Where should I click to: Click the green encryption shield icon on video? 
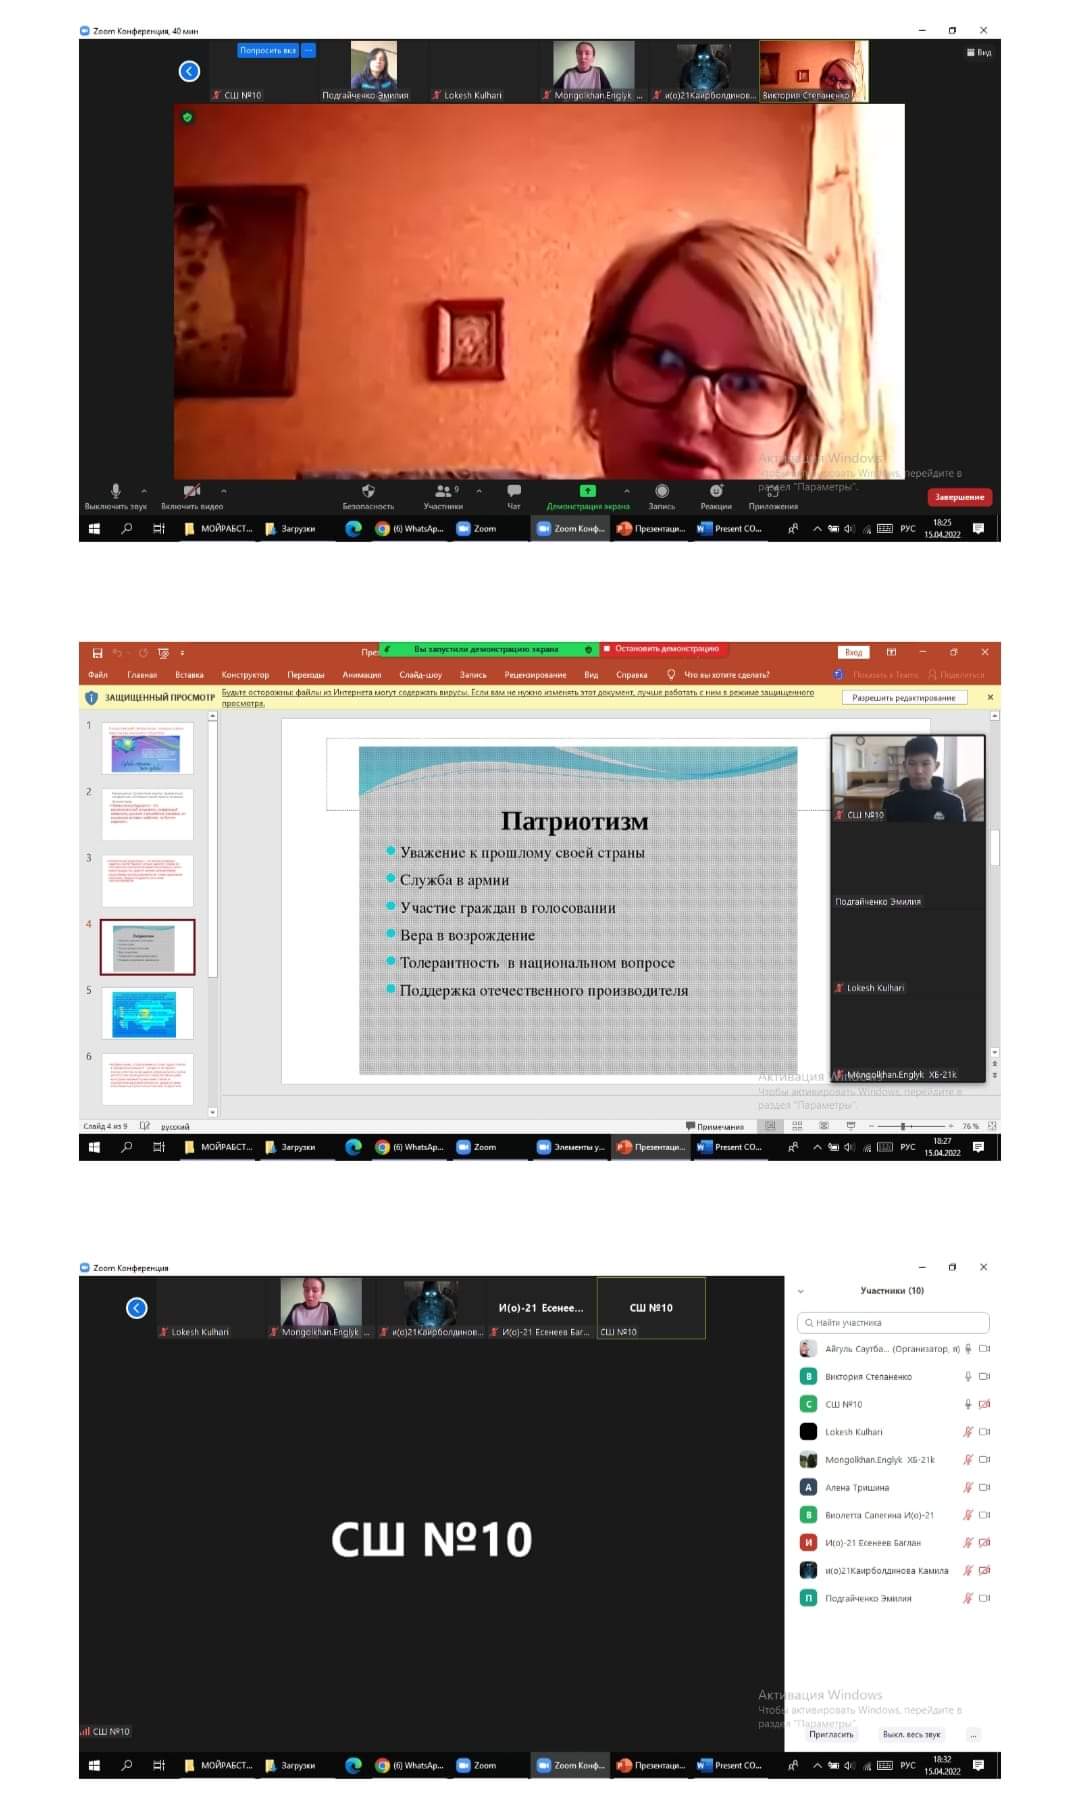tap(187, 117)
